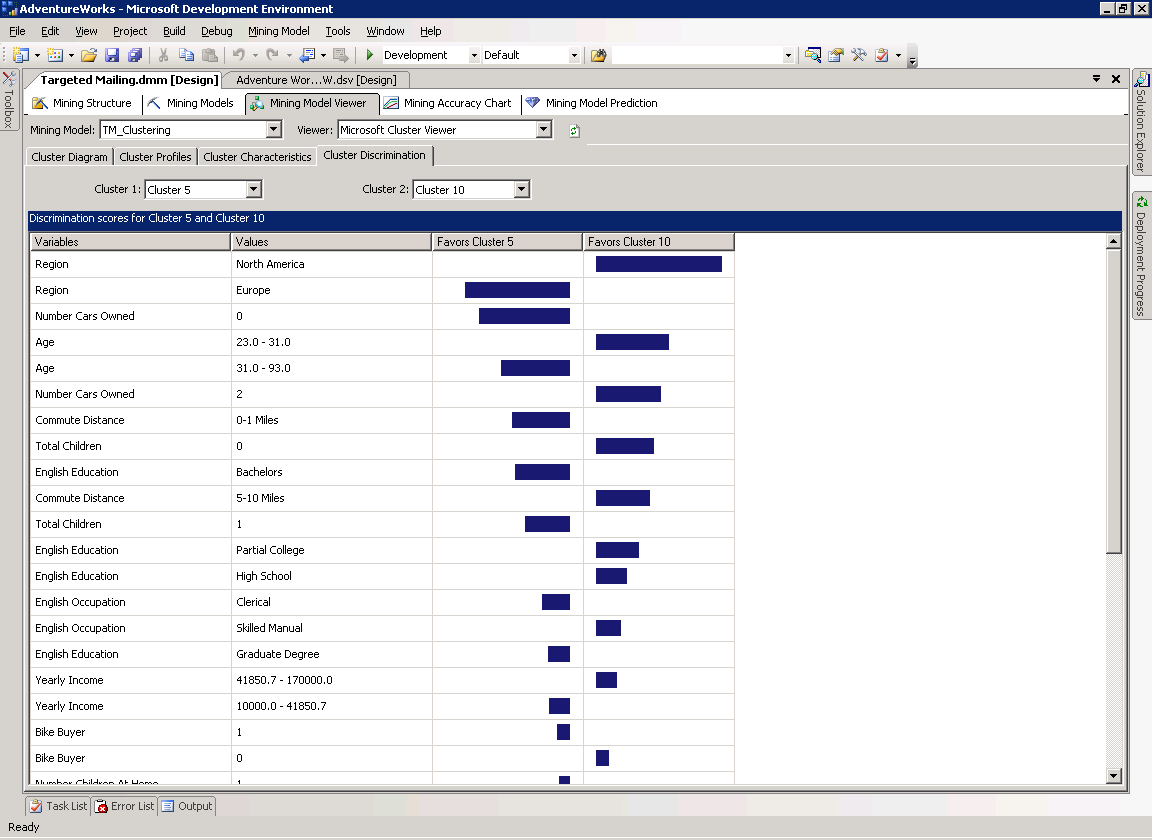The height and width of the screenshot is (840, 1152).
Task: Open the Cluster Profiles tab
Action: coord(155,157)
